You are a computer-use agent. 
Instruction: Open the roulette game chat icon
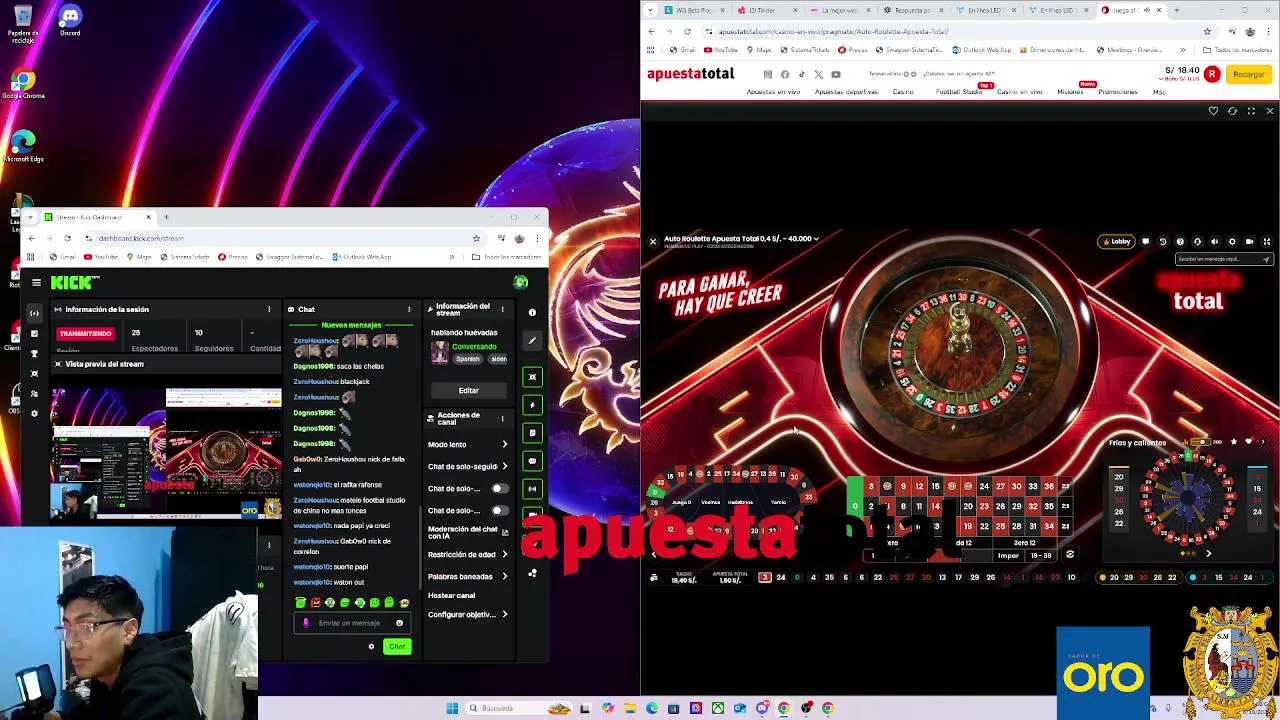point(1146,241)
